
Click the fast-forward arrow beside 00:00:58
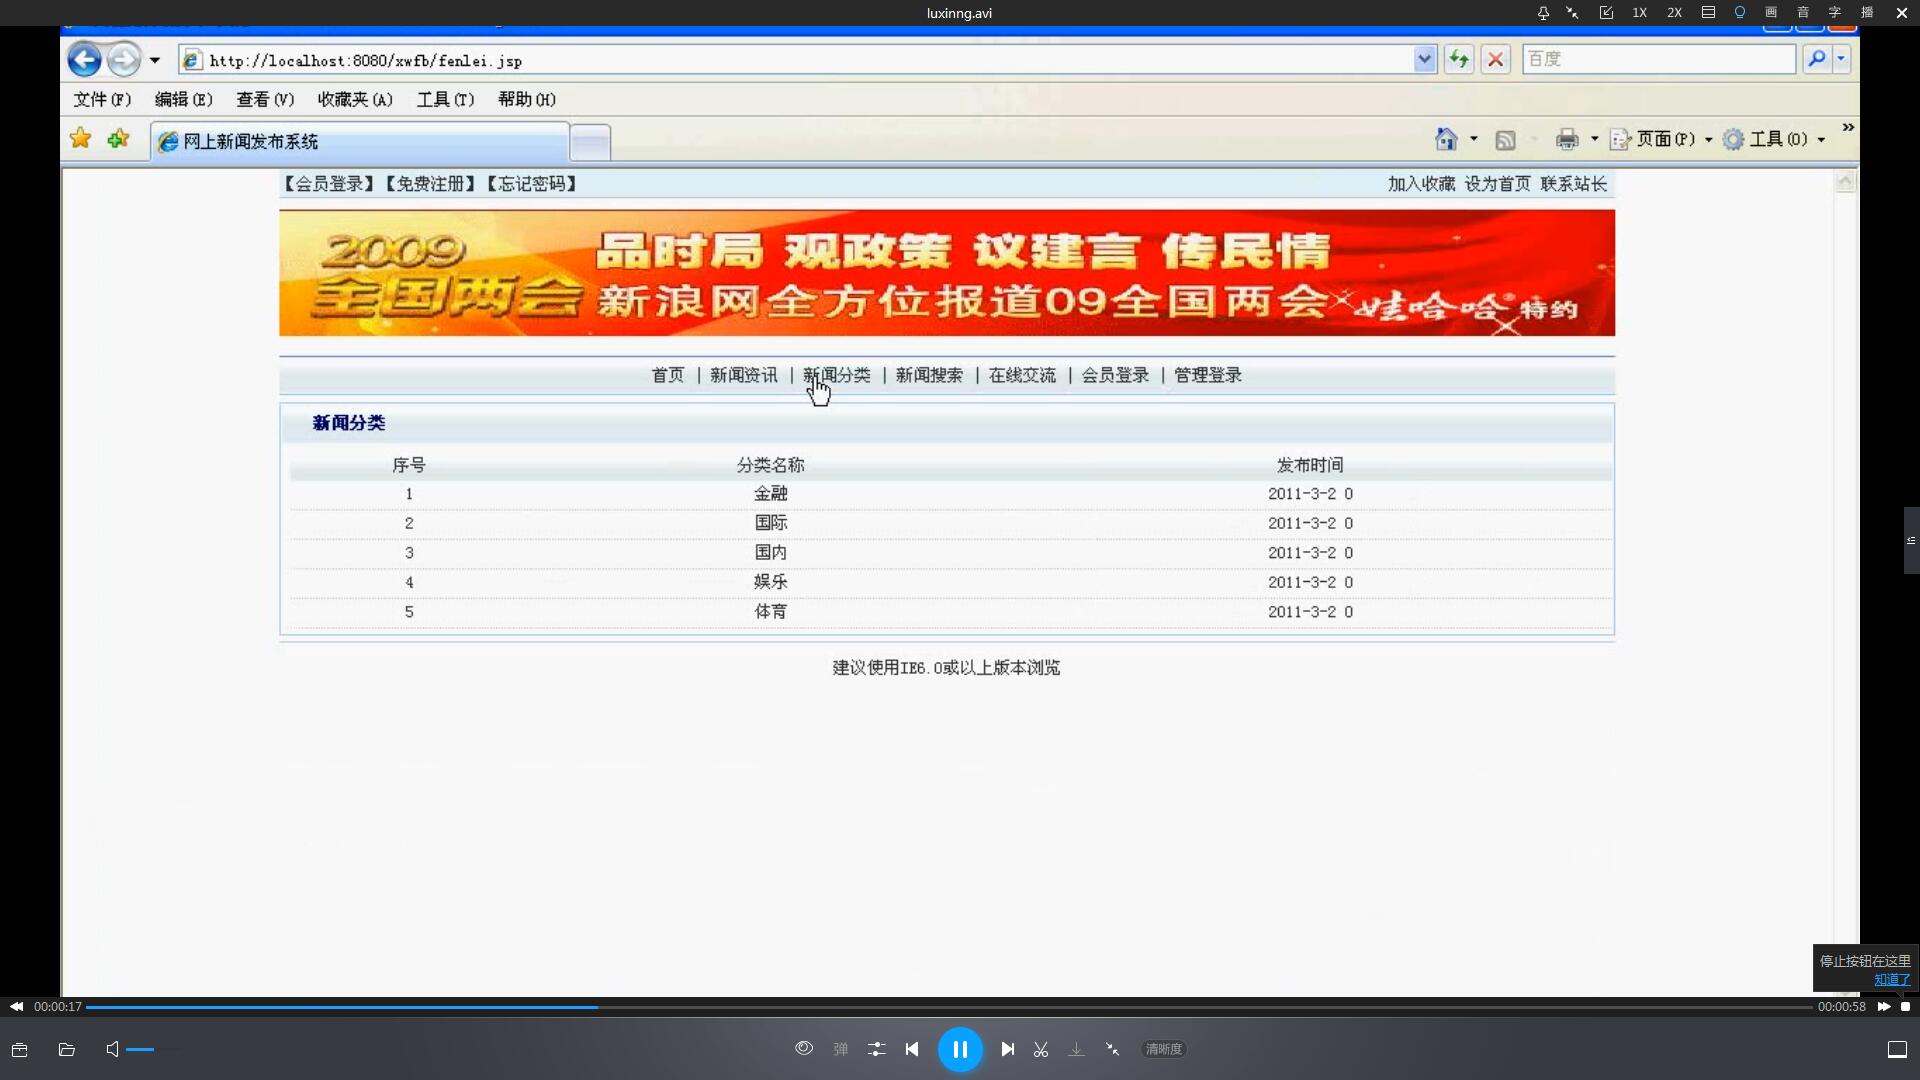pos(1884,1007)
